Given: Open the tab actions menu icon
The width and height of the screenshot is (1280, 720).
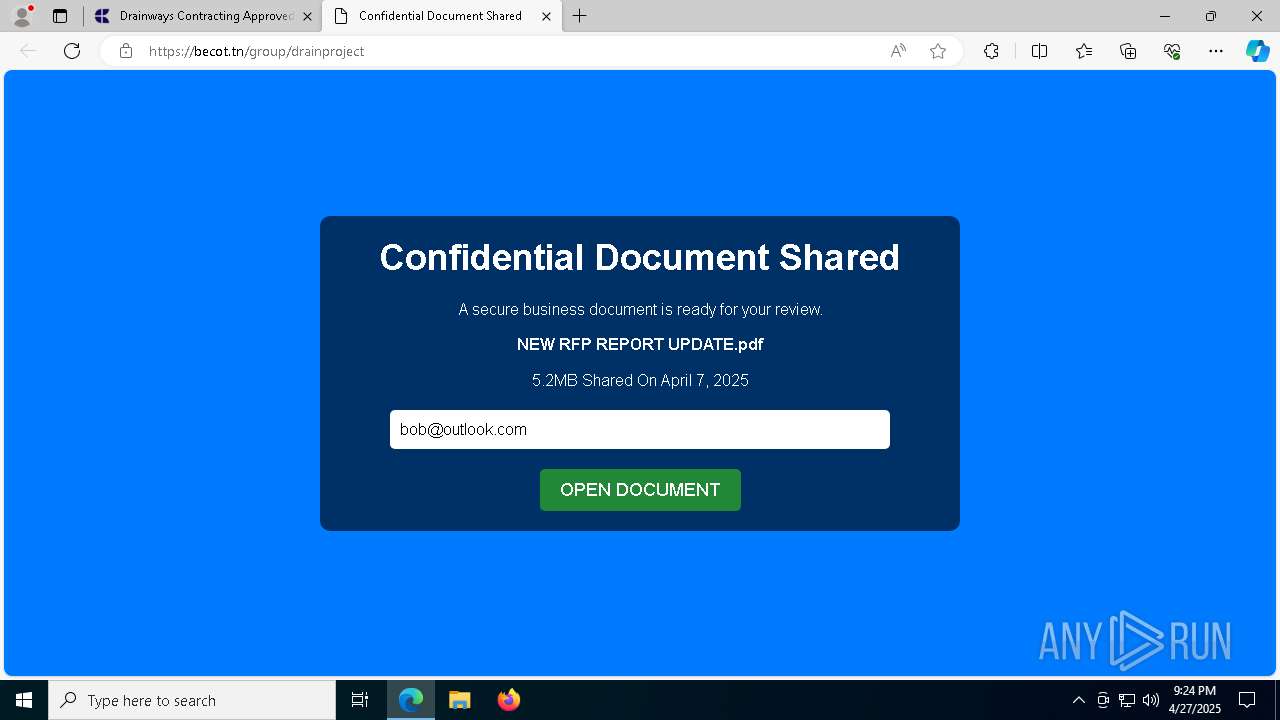Looking at the screenshot, I should (60, 16).
